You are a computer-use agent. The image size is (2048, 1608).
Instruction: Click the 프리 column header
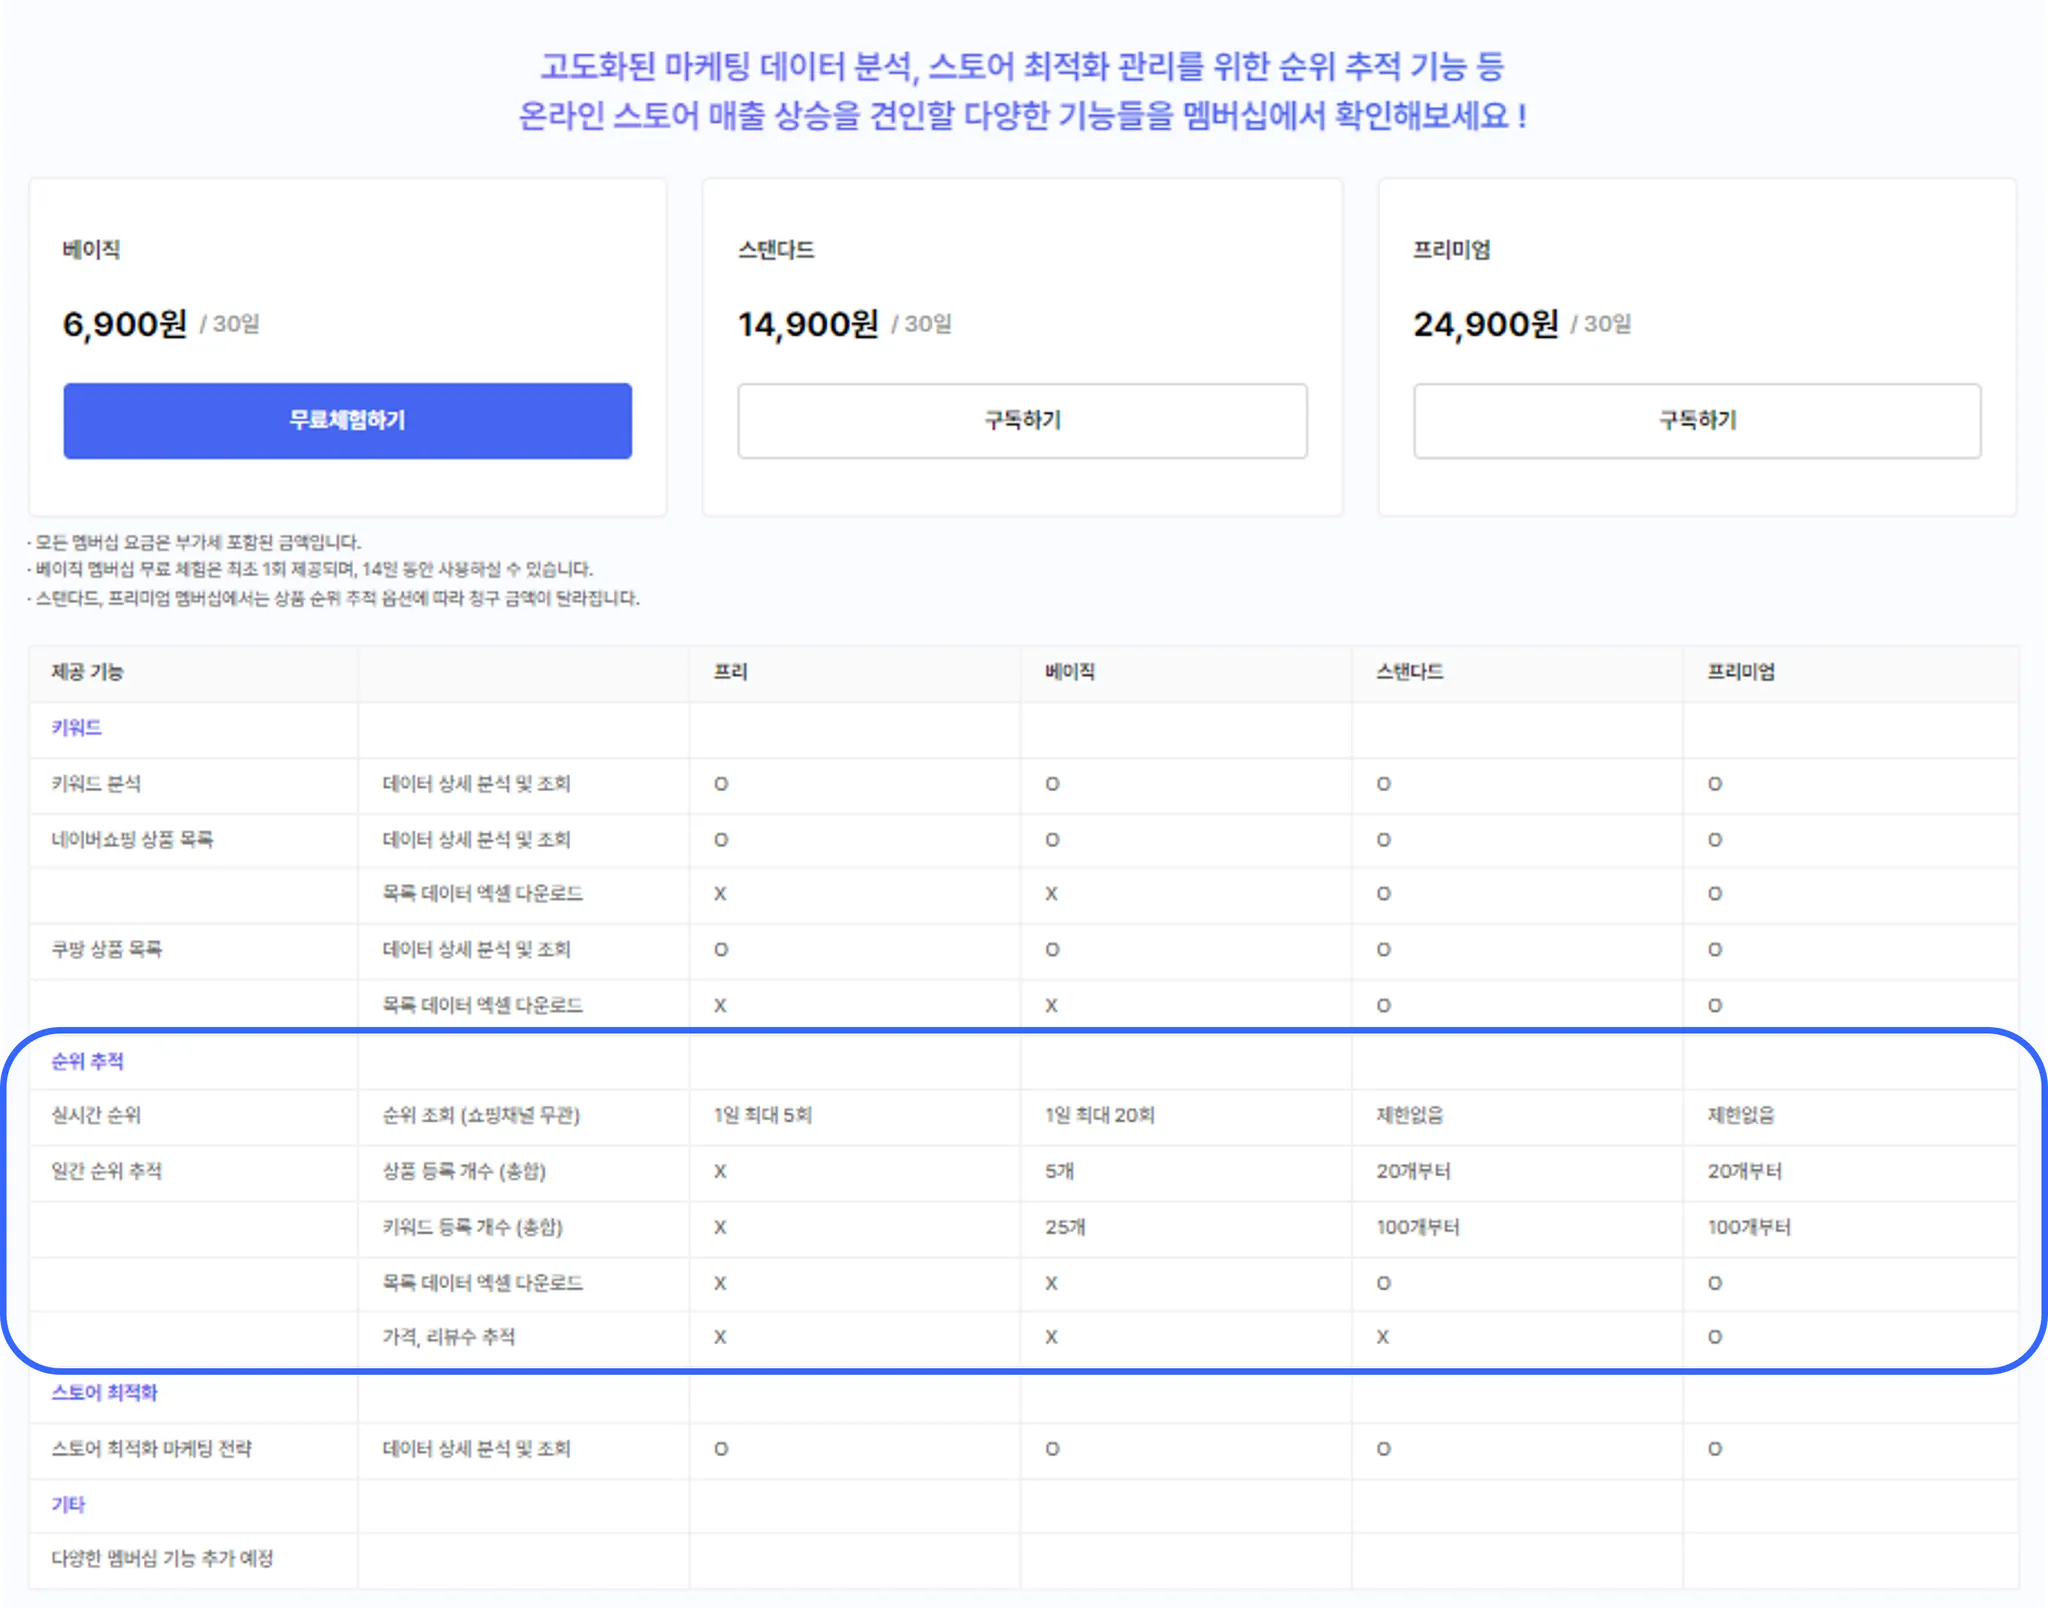(x=731, y=672)
